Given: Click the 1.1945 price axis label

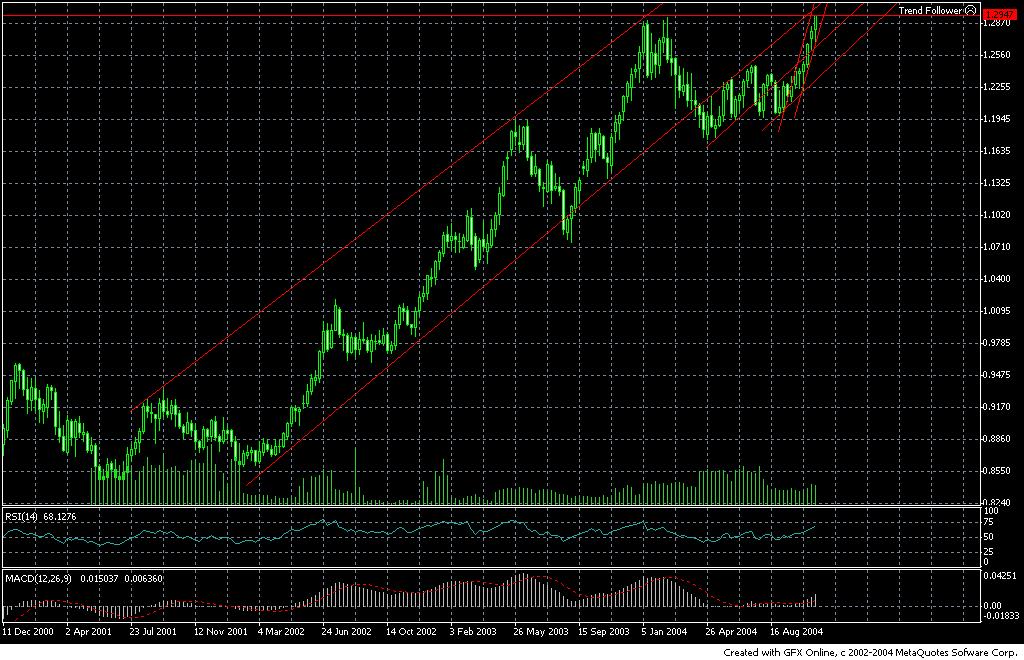Looking at the screenshot, I should pos(997,119).
